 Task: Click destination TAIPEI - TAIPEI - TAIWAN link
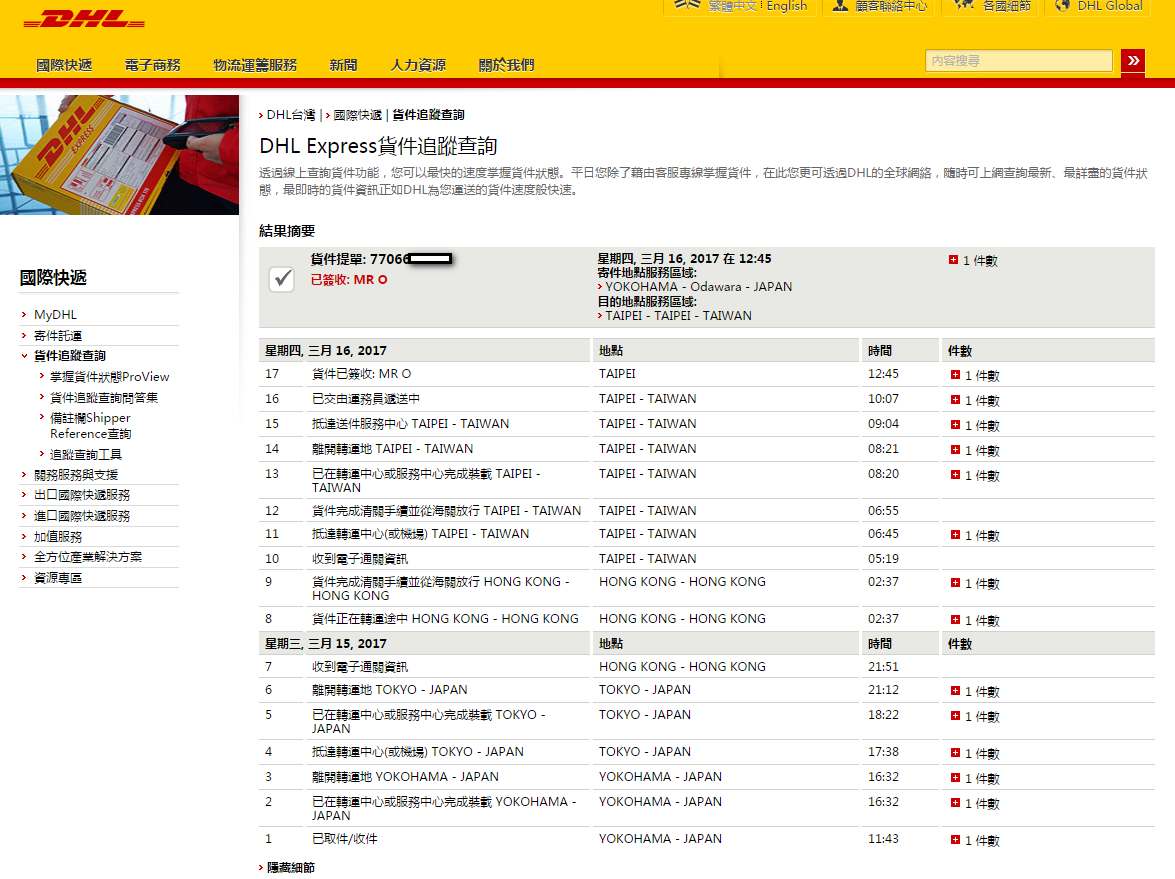click(678, 316)
